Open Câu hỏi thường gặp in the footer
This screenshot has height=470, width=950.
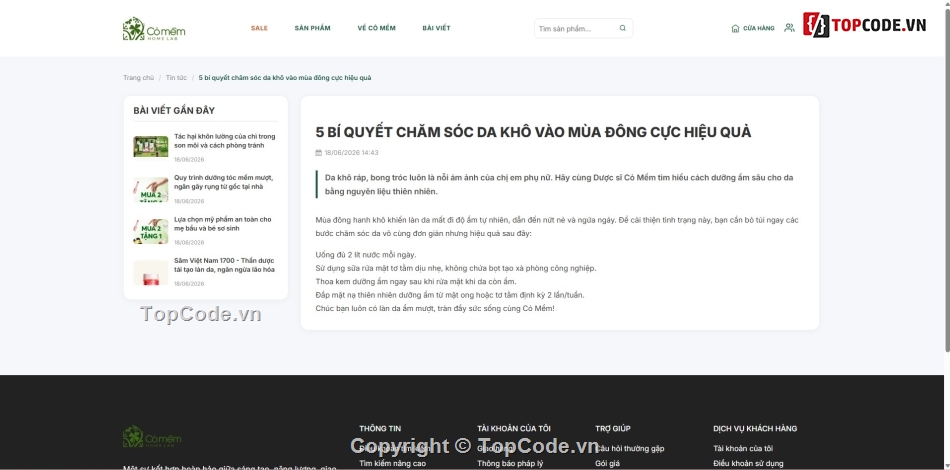[x=629, y=449]
